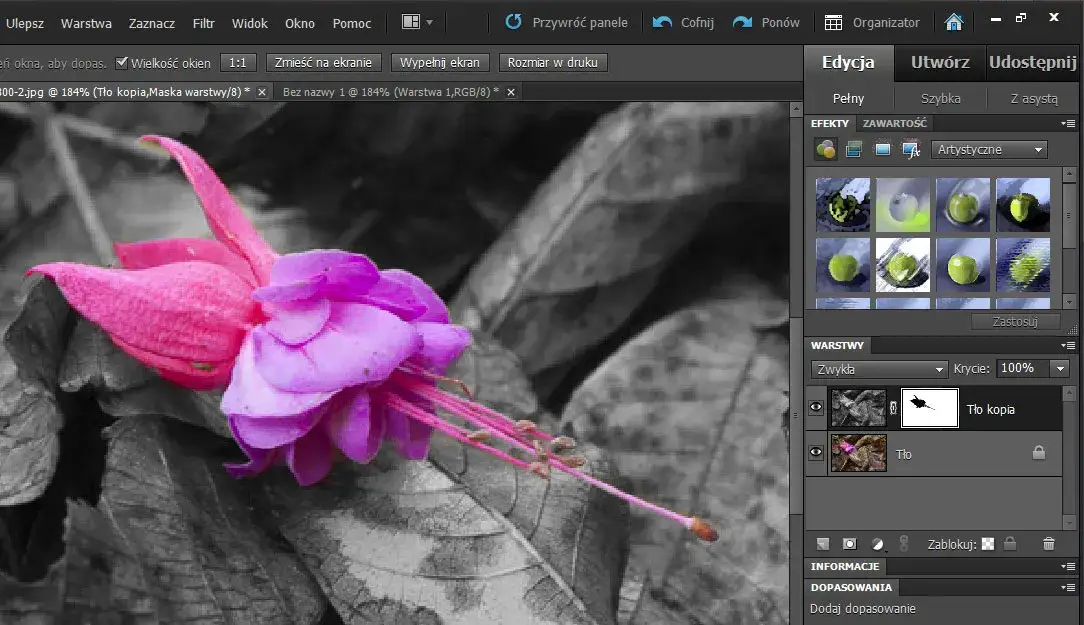This screenshot has width=1084, height=625.
Task: Add a layer mask to current layer
Action: click(849, 544)
